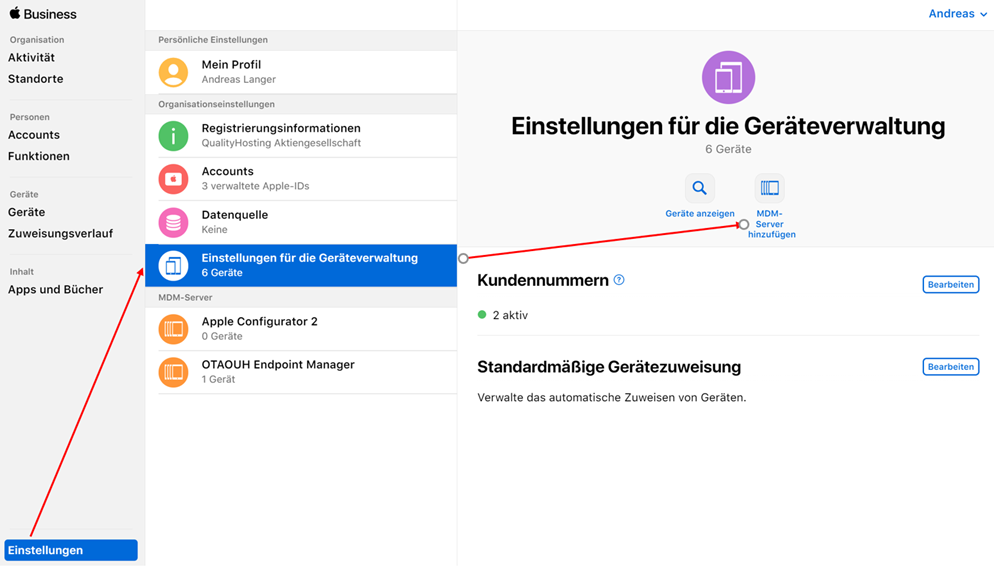Click the Geräteverwaltung devices icon in list
The image size is (994, 567).
(173, 266)
